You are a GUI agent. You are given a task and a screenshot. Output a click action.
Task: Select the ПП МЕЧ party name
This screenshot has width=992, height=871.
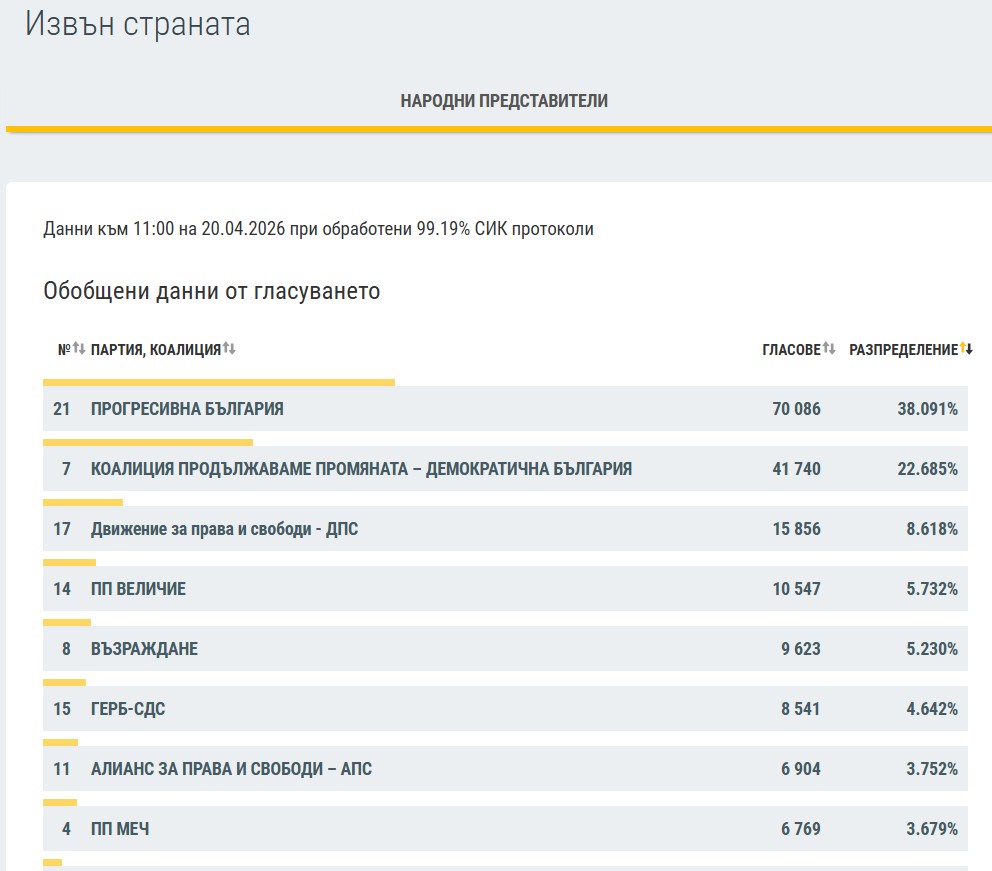point(120,829)
